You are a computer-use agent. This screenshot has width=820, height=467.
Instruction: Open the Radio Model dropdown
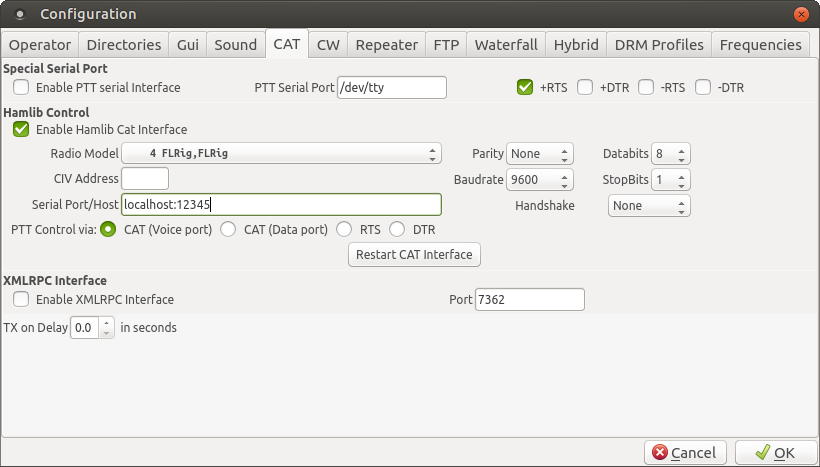point(281,154)
